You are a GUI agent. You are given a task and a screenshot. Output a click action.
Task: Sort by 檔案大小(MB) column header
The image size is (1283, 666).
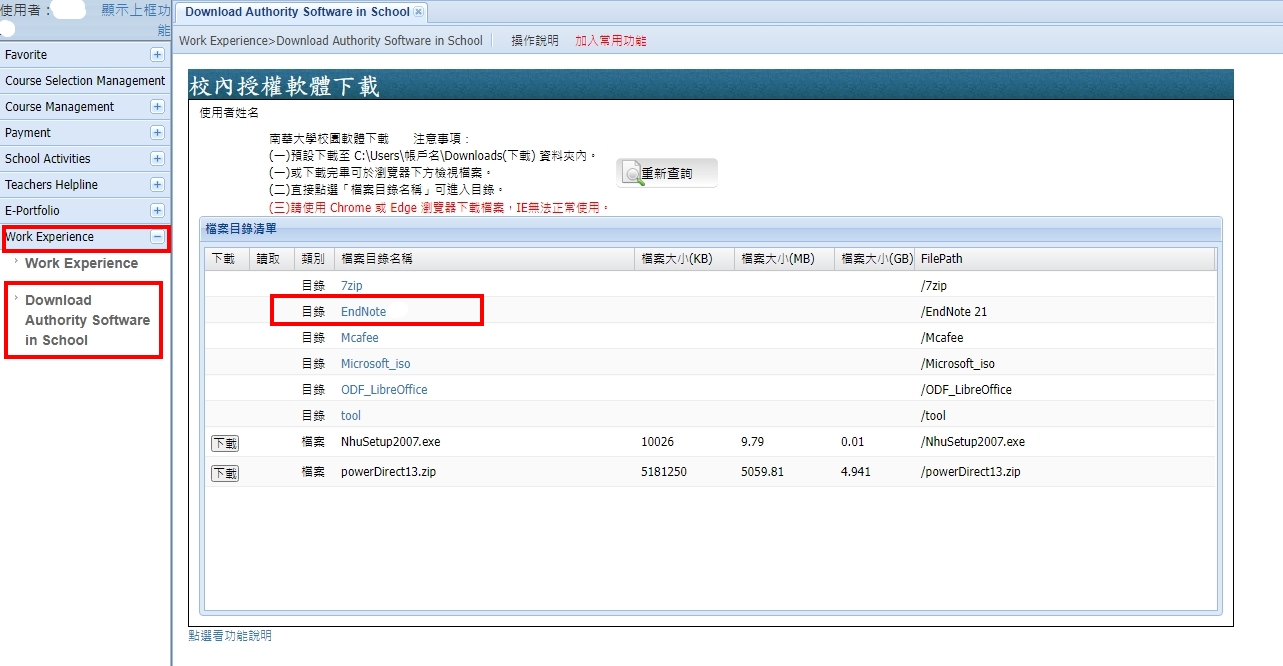785,258
